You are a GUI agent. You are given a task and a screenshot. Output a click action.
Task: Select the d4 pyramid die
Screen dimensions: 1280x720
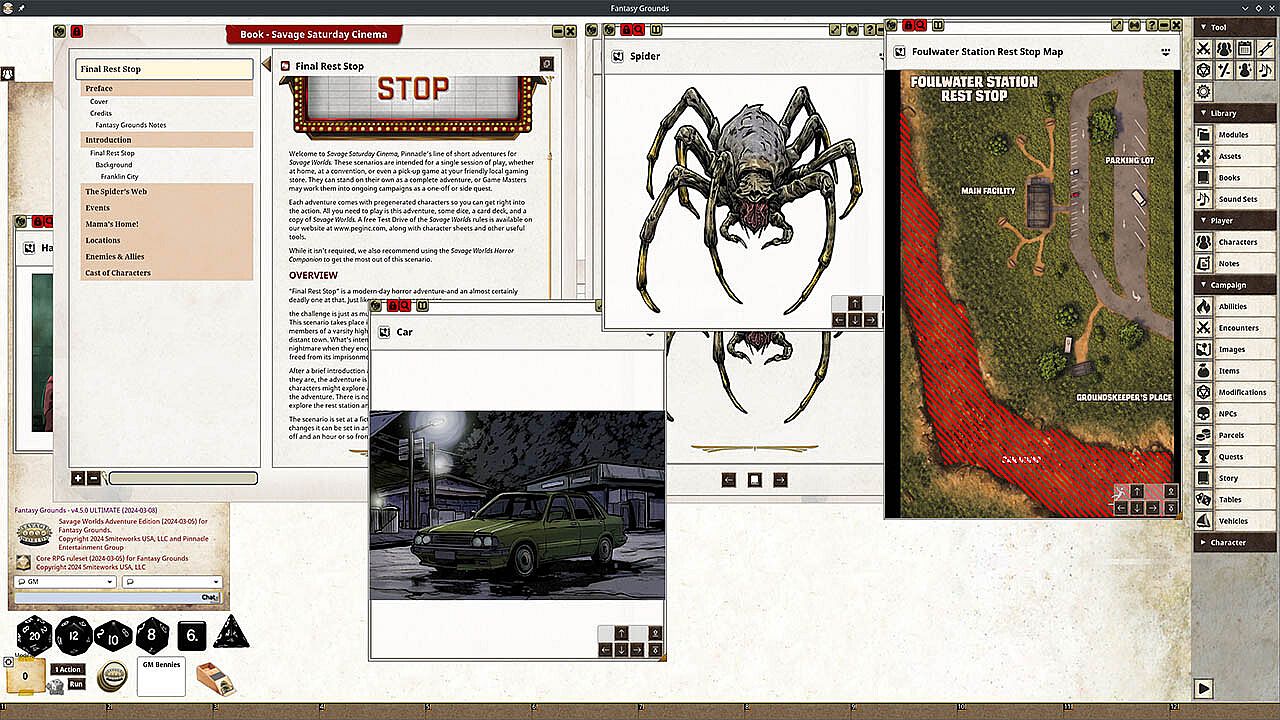(232, 633)
